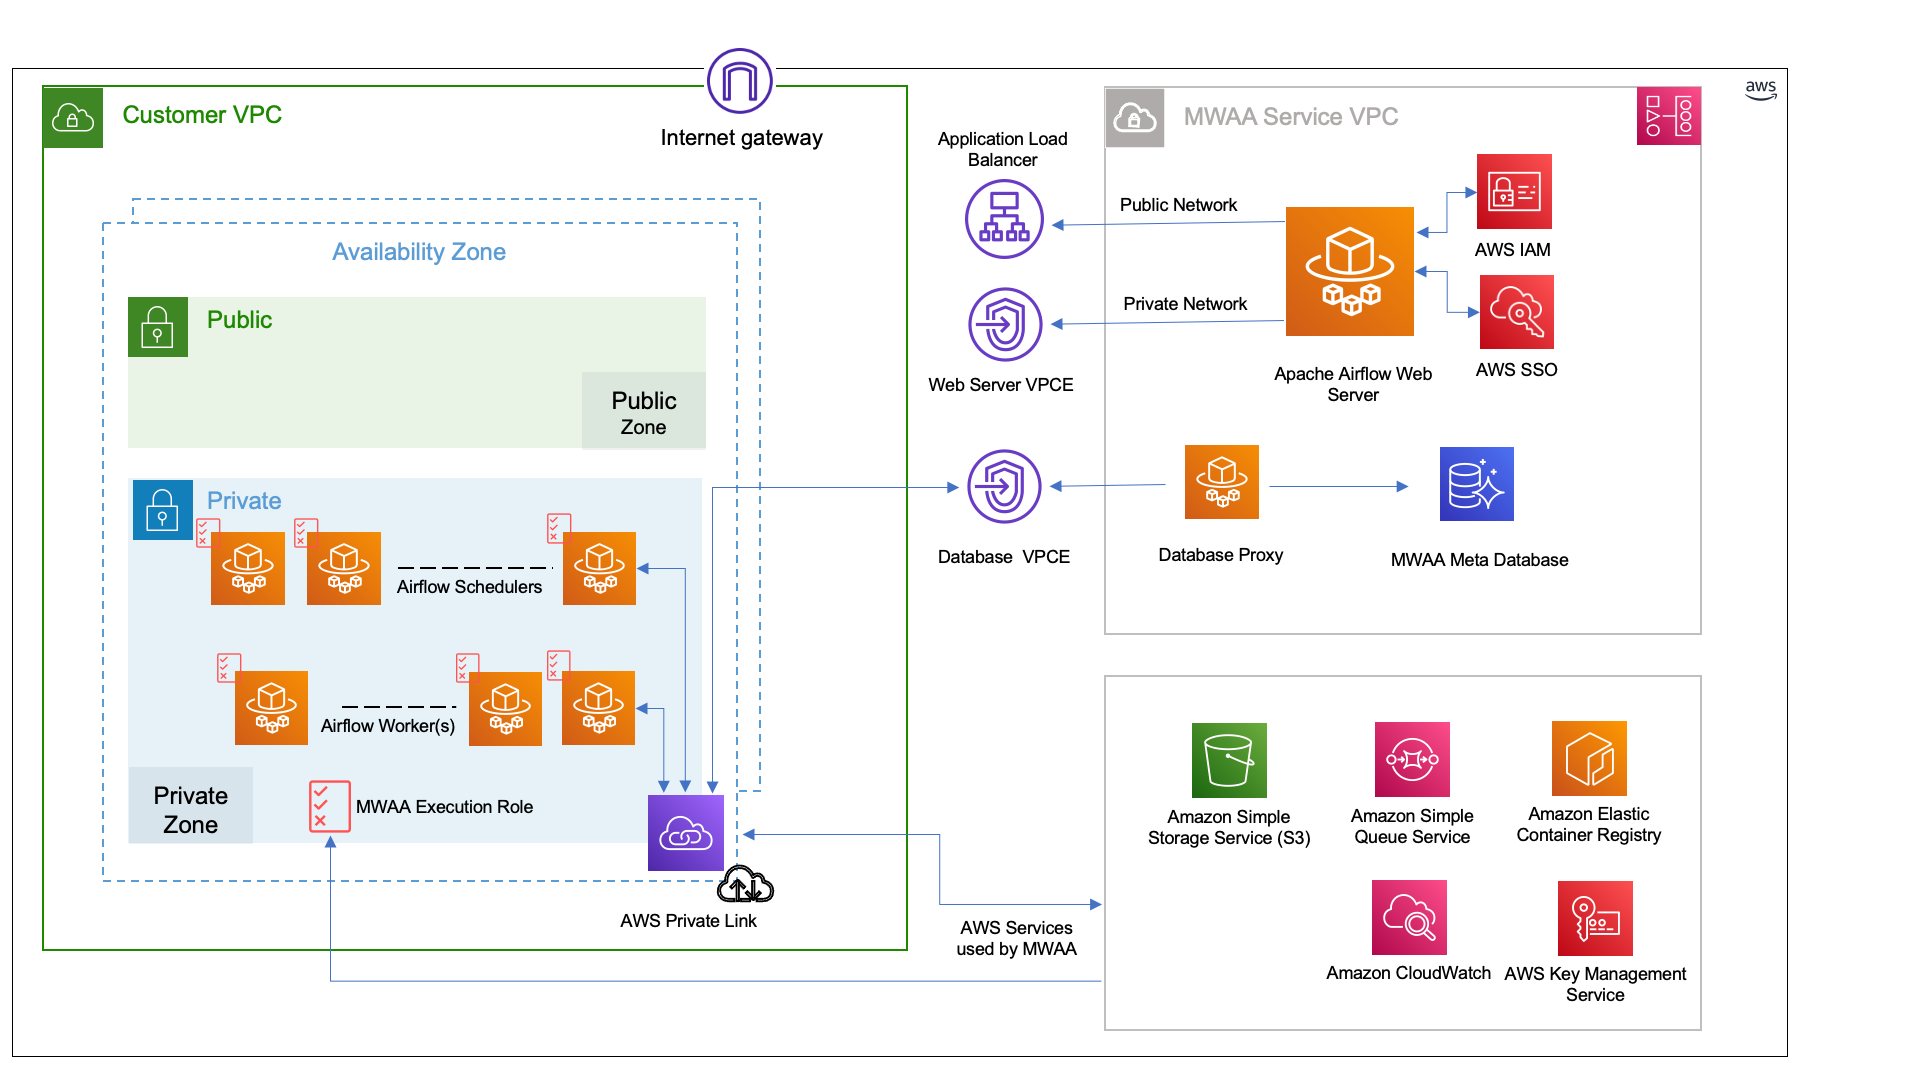The height and width of the screenshot is (1080, 1920).
Task: Click the leftmost Airflow Scheduler icon
Action: pyautogui.click(x=248, y=568)
